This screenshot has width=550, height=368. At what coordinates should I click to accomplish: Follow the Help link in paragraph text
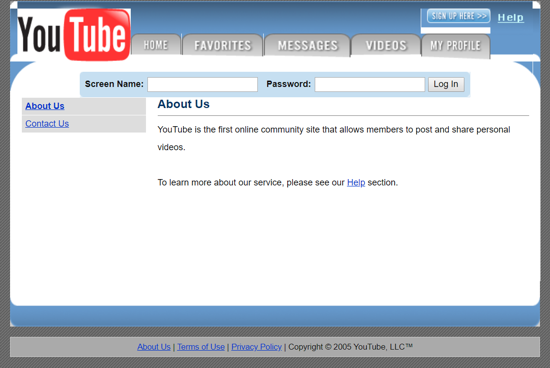[356, 182]
